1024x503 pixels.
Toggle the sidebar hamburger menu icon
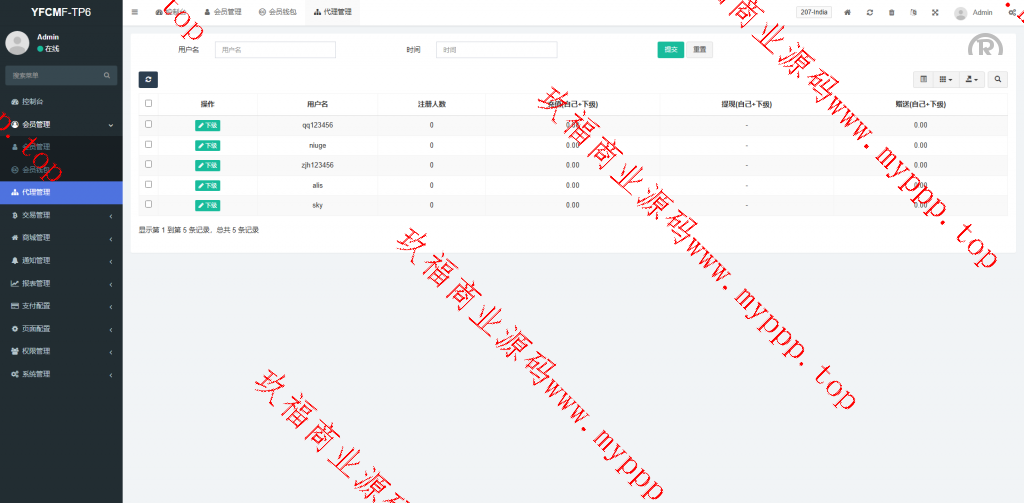pos(135,12)
